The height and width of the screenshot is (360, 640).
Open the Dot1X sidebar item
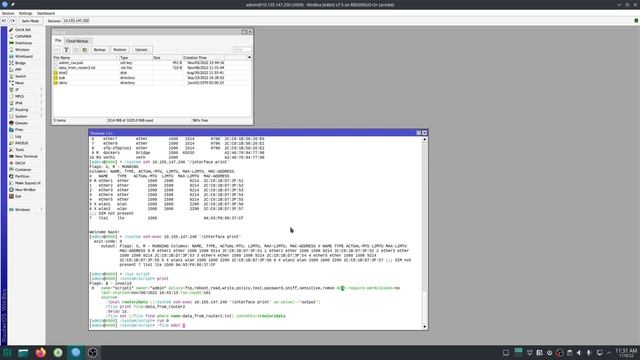20,163
